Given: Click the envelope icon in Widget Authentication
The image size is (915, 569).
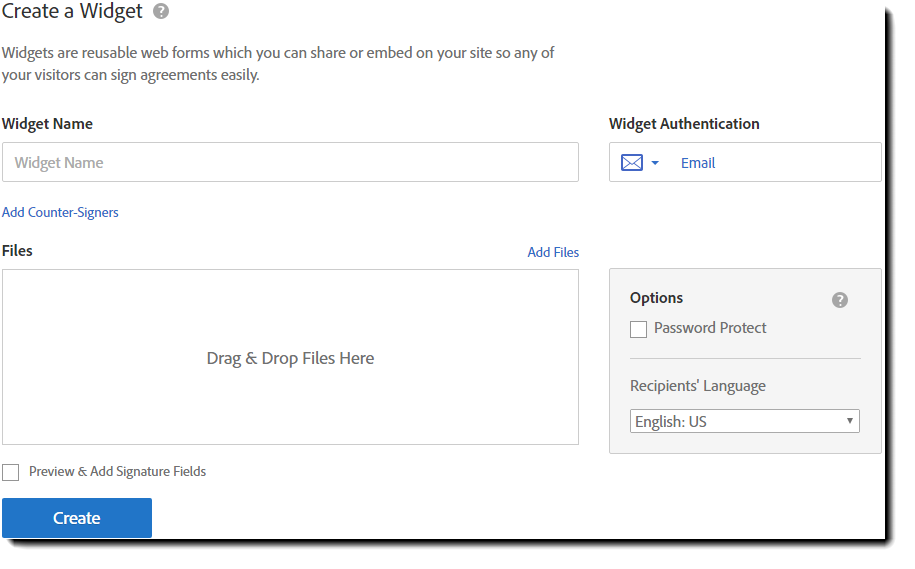Looking at the screenshot, I should [632, 163].
